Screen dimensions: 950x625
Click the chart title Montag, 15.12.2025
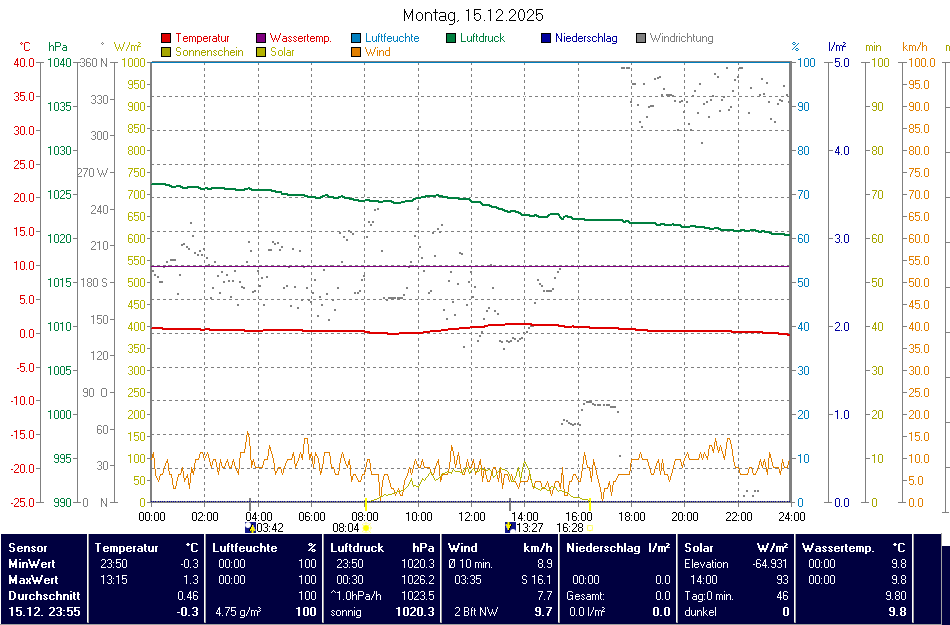pos(473,15)
